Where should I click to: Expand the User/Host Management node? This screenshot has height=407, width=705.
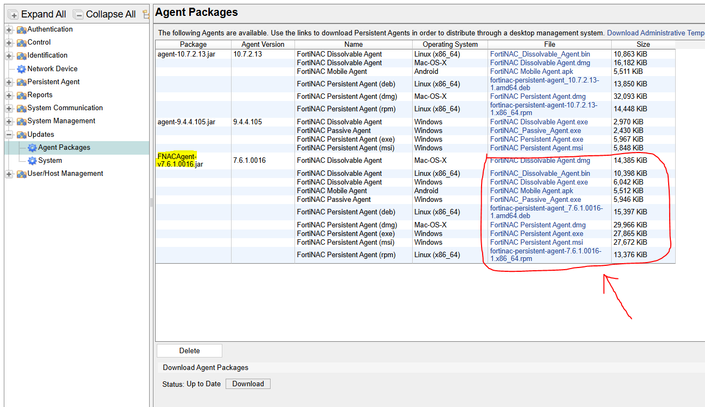coord(9,174)
